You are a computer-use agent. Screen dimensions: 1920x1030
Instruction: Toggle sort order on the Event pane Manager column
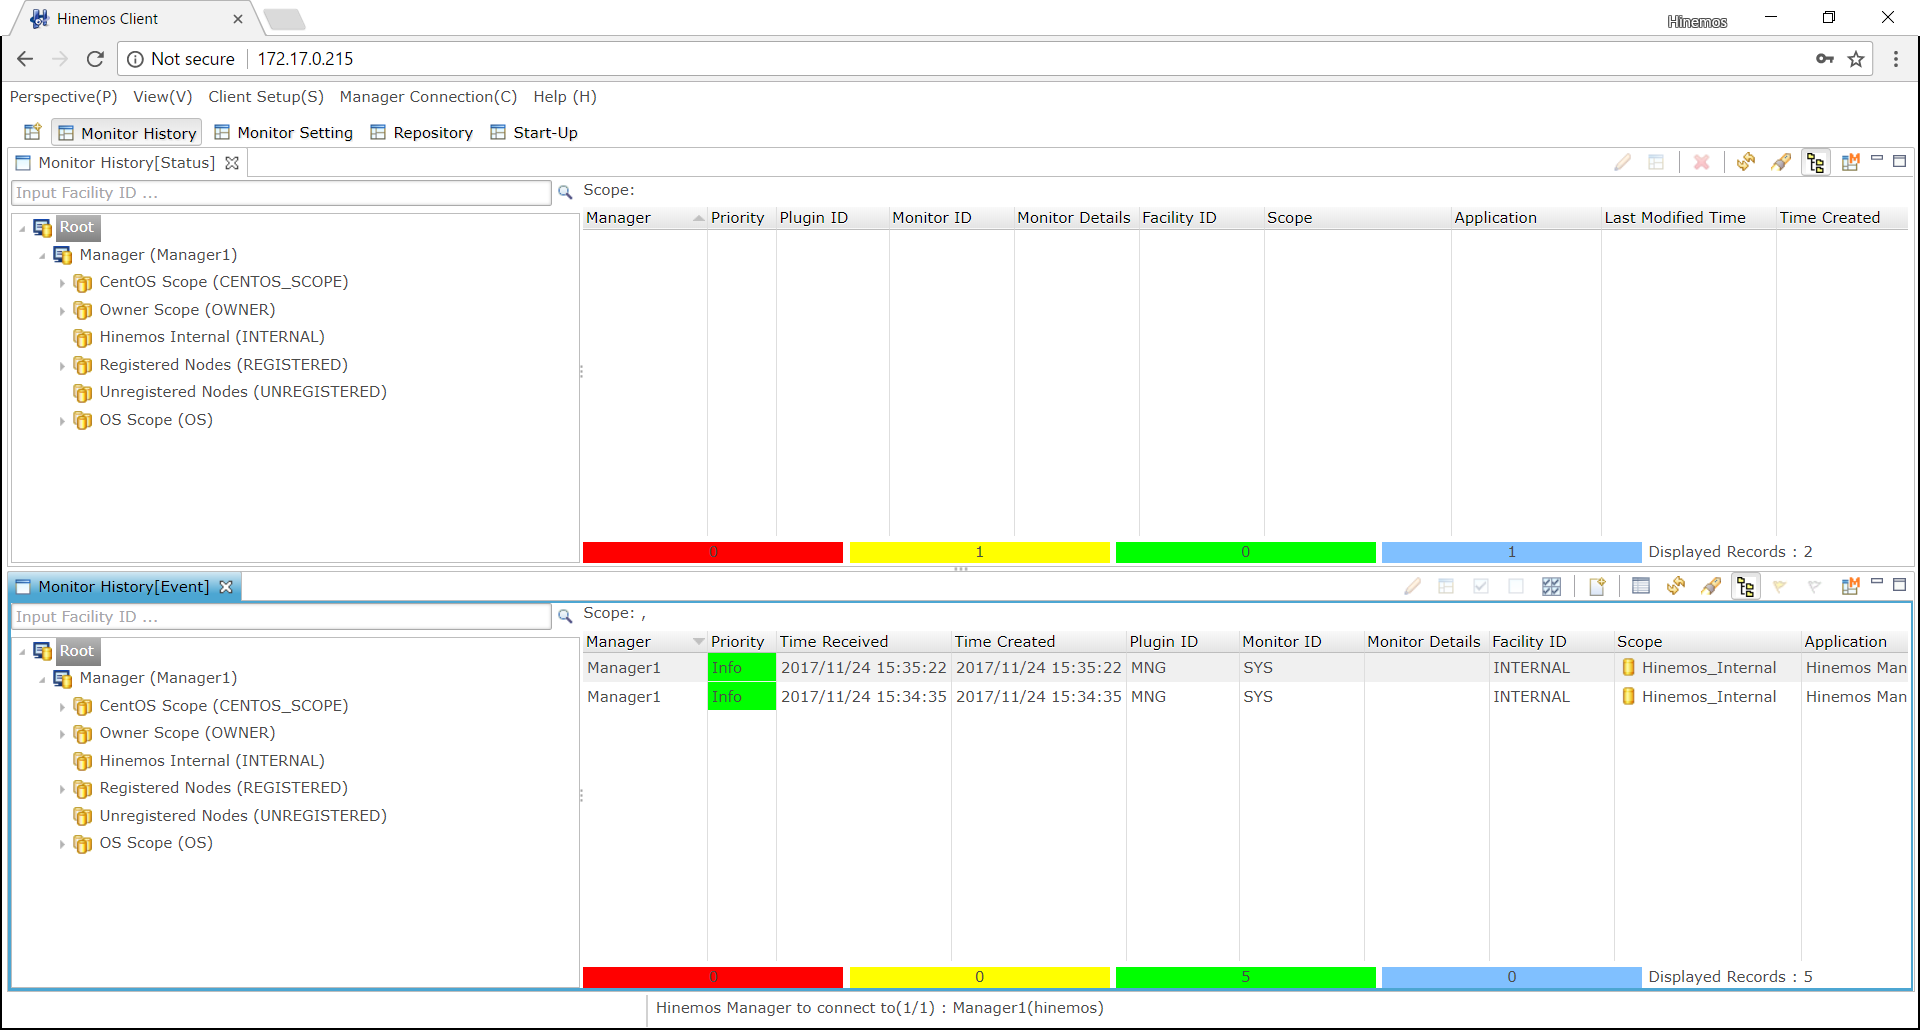point(645,641)
